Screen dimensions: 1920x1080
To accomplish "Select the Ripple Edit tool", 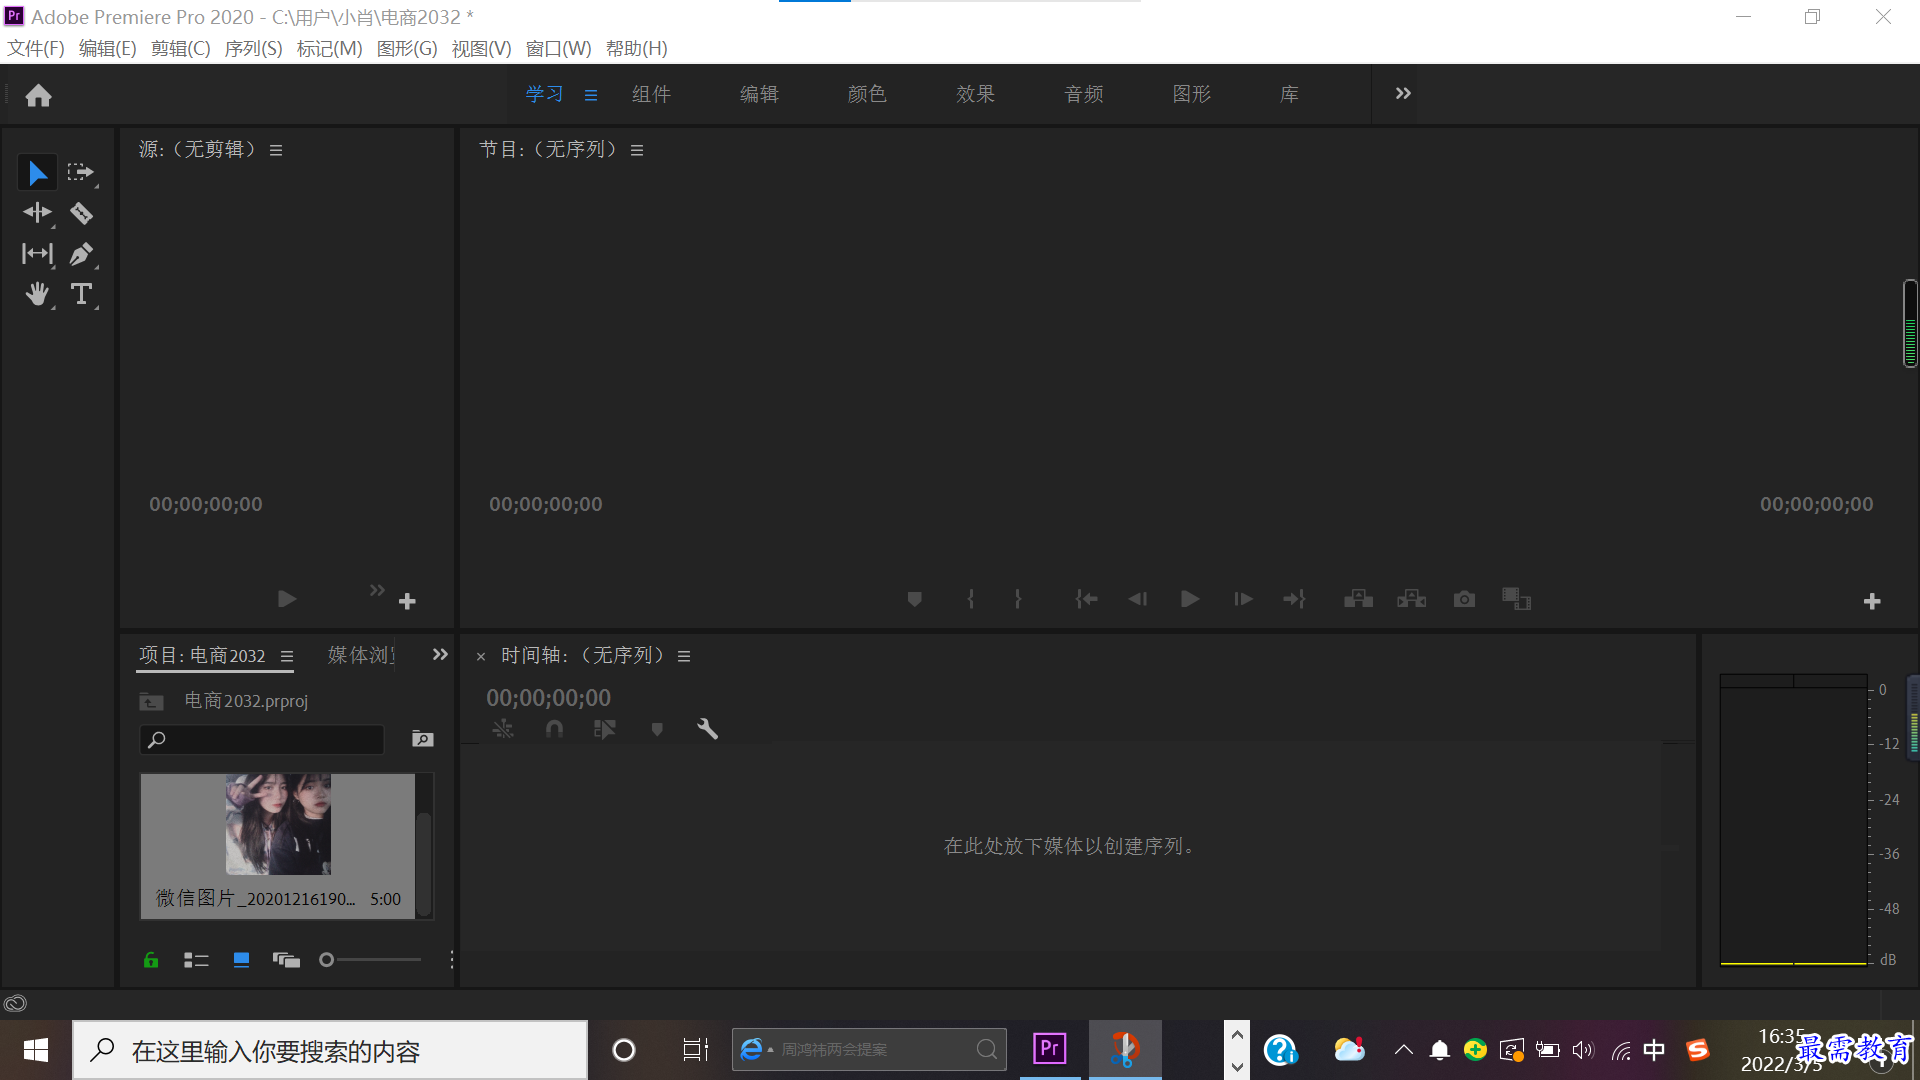I will (37, 213).
